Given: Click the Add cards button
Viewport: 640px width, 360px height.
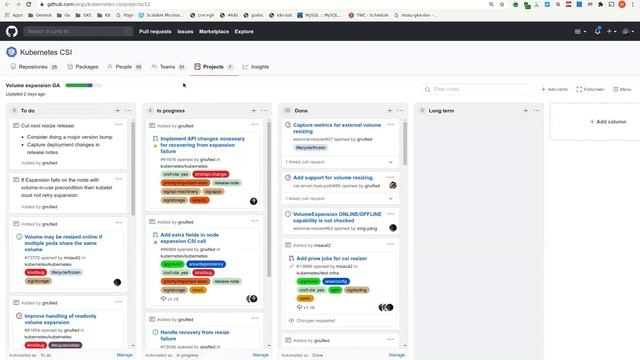Looking at the screenshot, I should click(554, 89).
